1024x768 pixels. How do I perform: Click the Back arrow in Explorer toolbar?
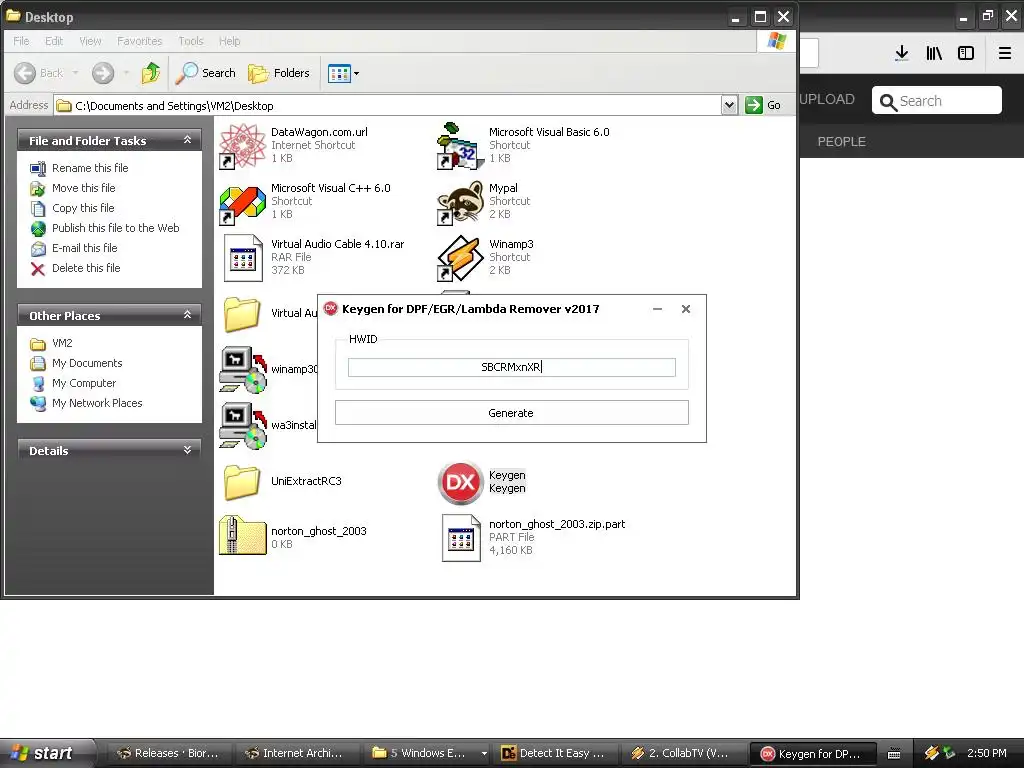click(x=25, y=73)
